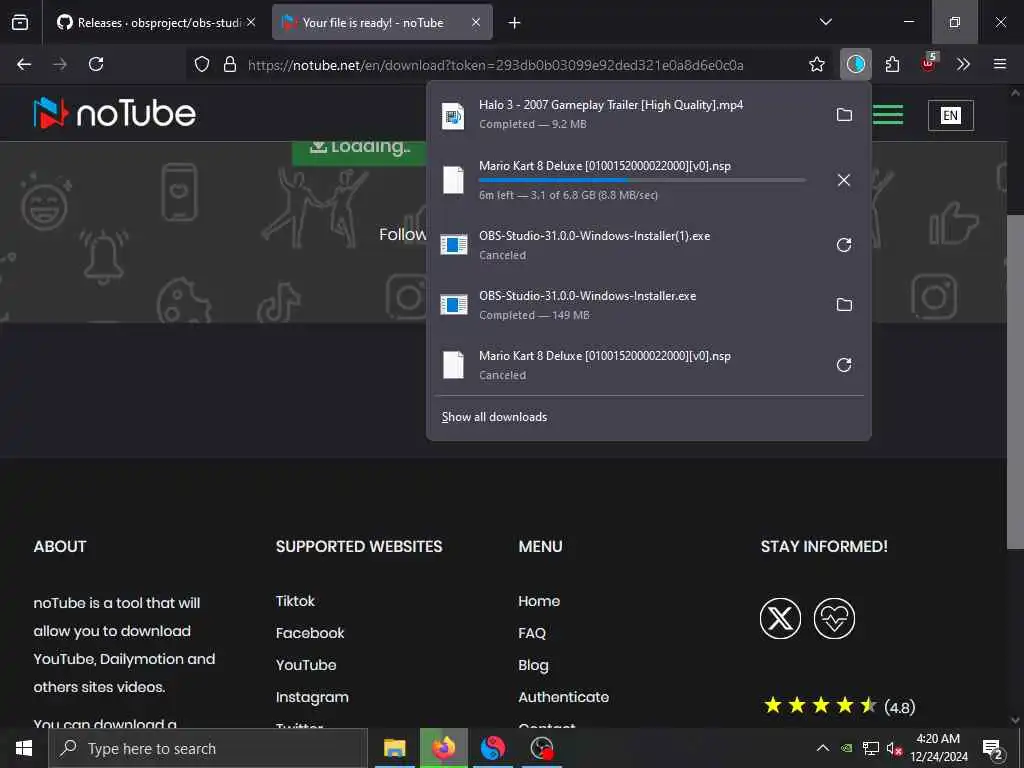Close the obsproject Releases tab

pos(251,22)
